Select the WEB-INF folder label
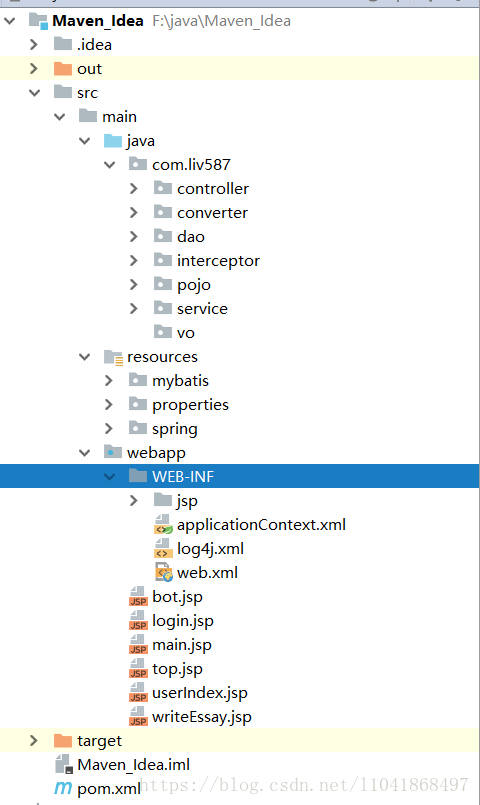This screenshot has width=480, height=805. coord(183,476)
